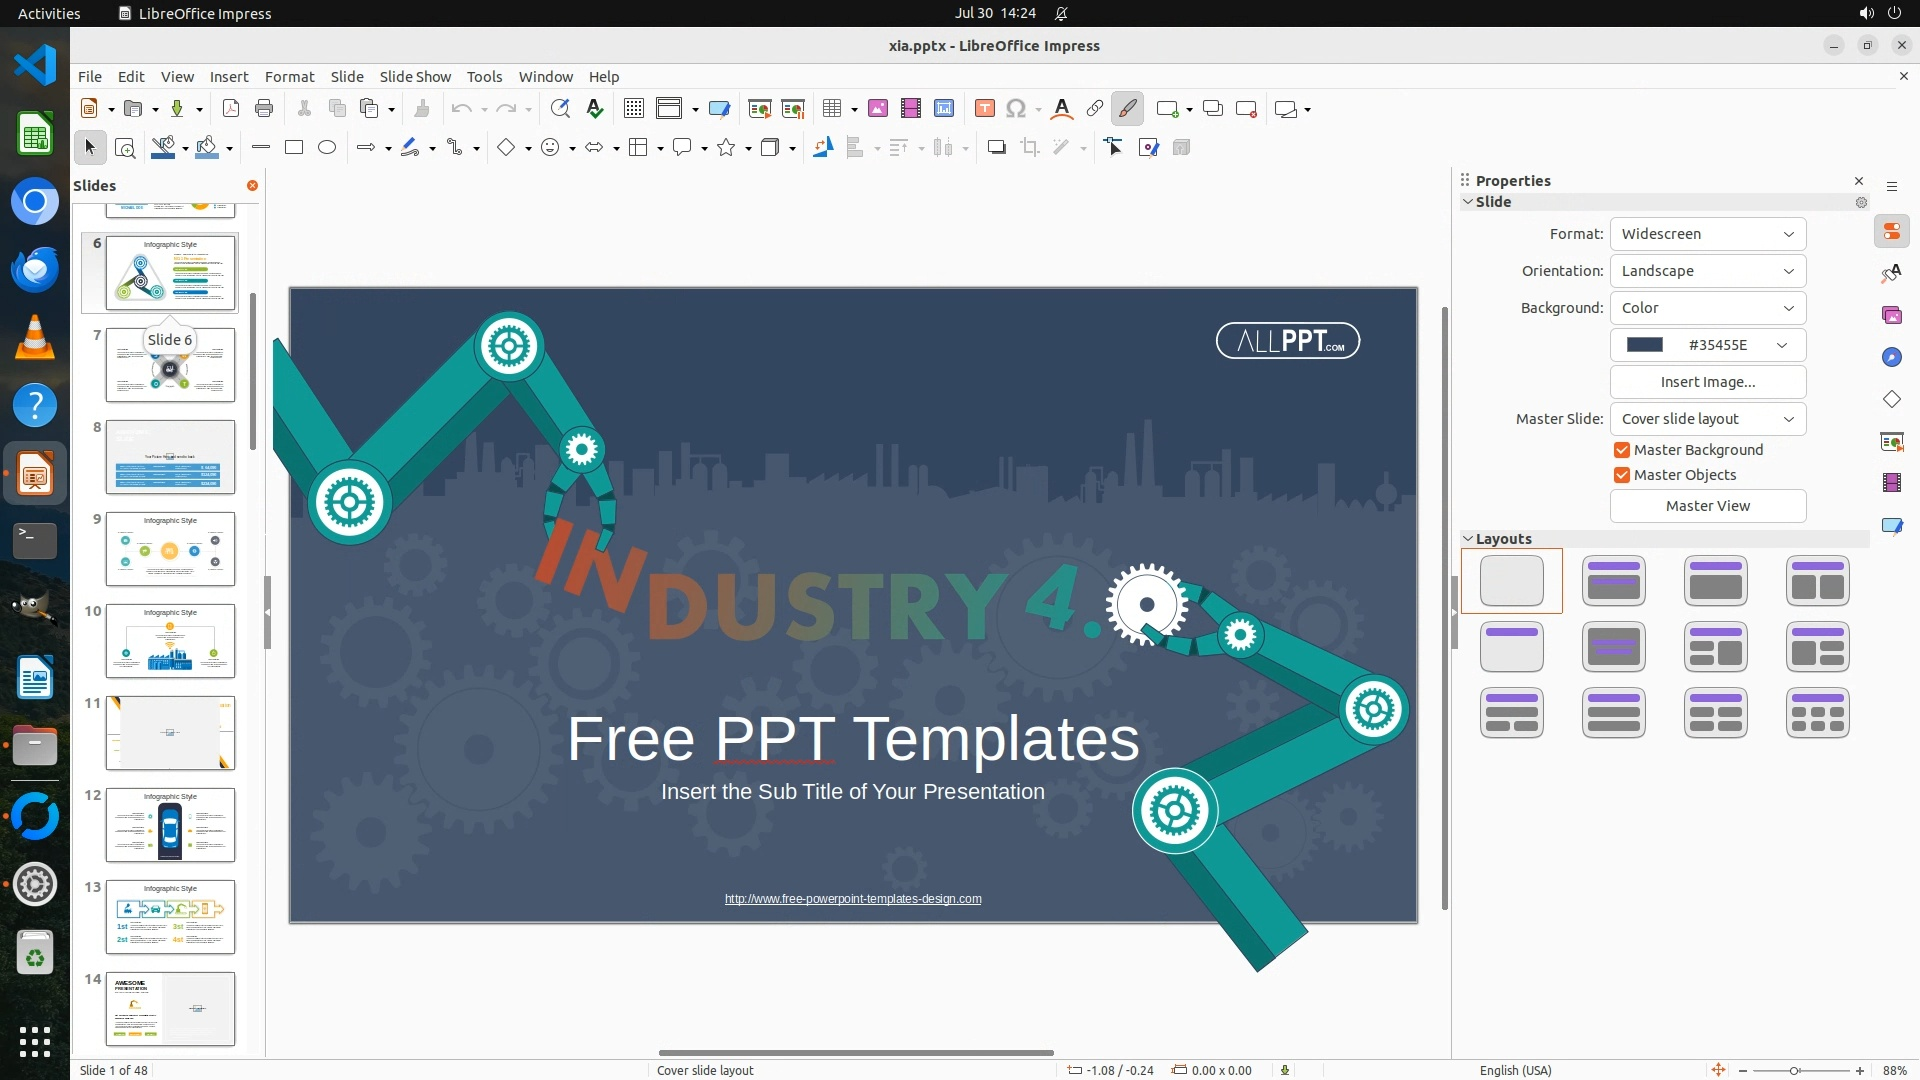Uncheck the Master Objects checkbox
Viewport: 1920px width, 1080px height.
(x=1622, y=475)
